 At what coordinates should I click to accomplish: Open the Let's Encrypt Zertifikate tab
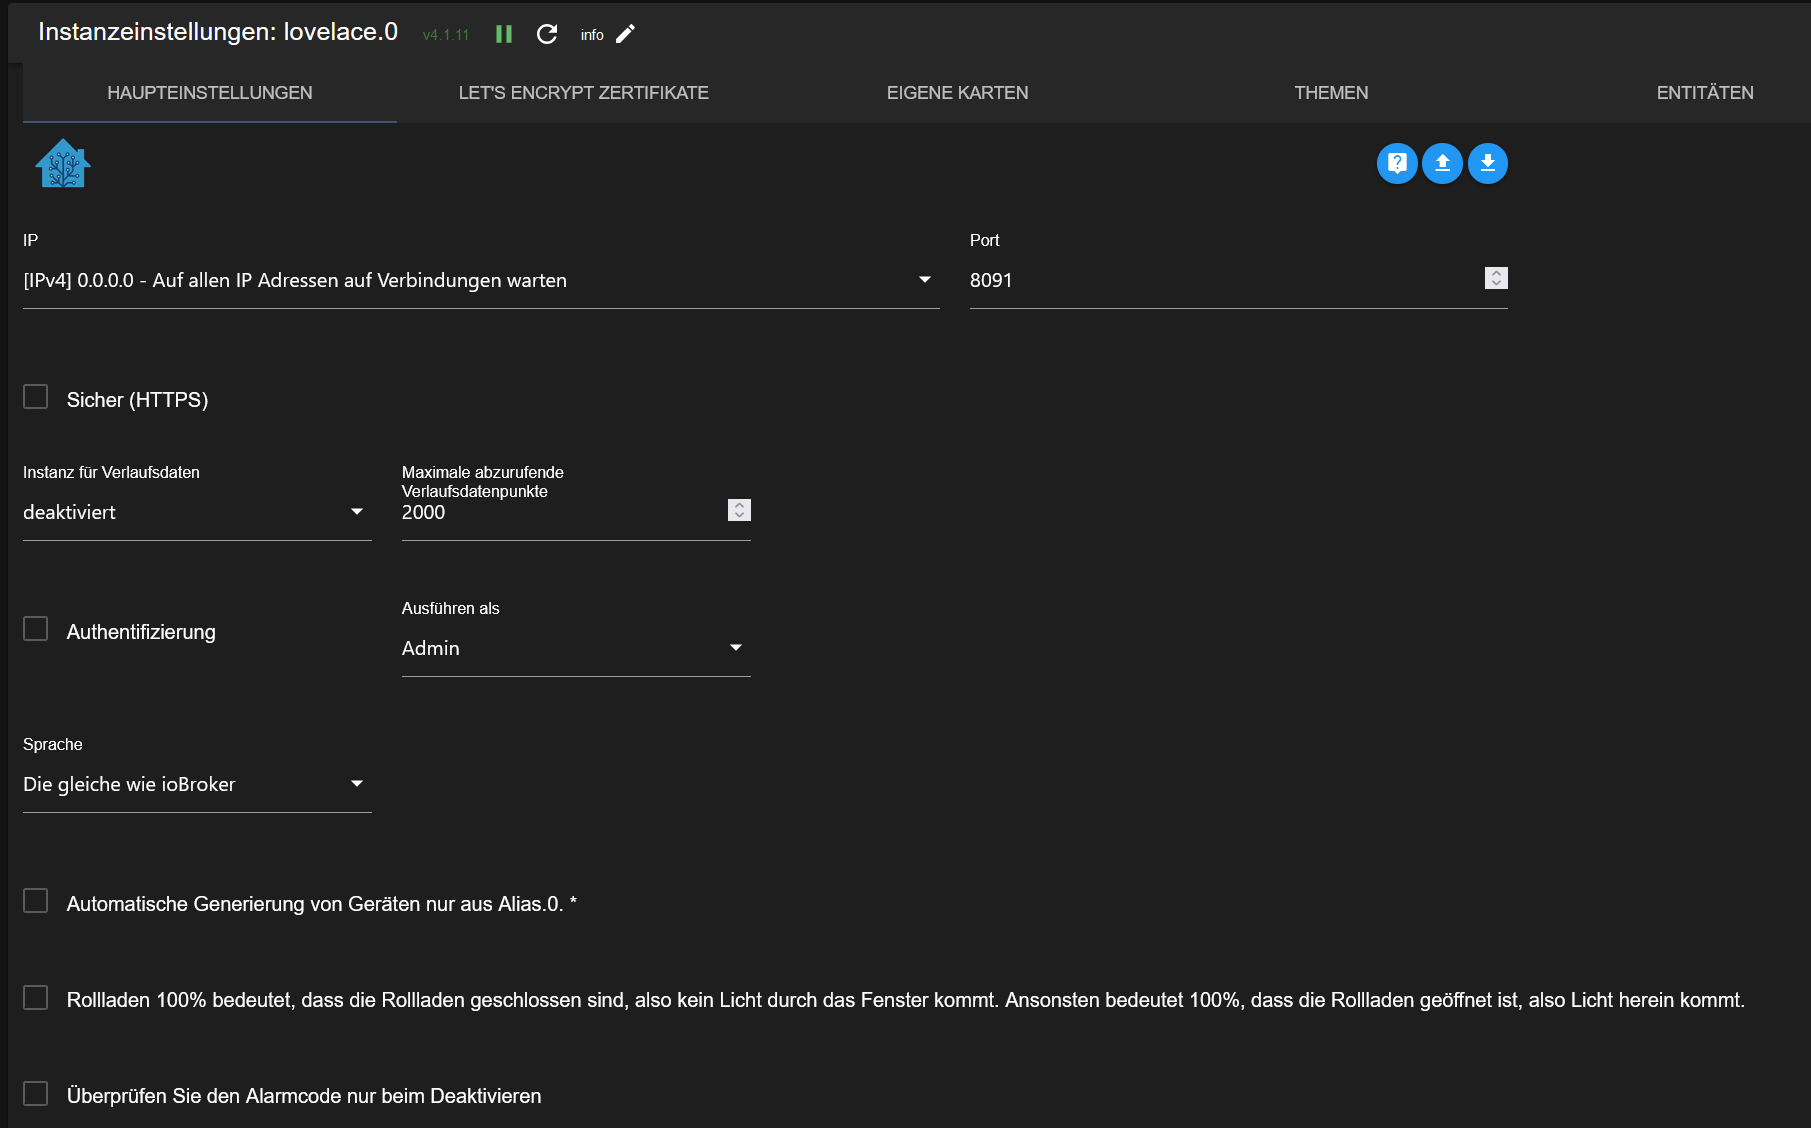pos(584,93)
